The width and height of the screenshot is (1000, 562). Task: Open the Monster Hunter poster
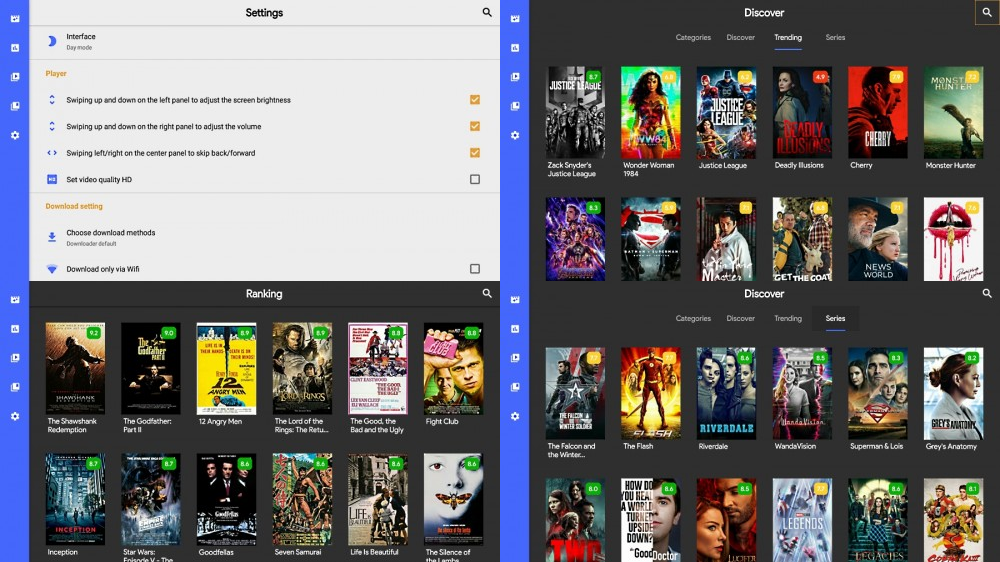tap(953, 112)
